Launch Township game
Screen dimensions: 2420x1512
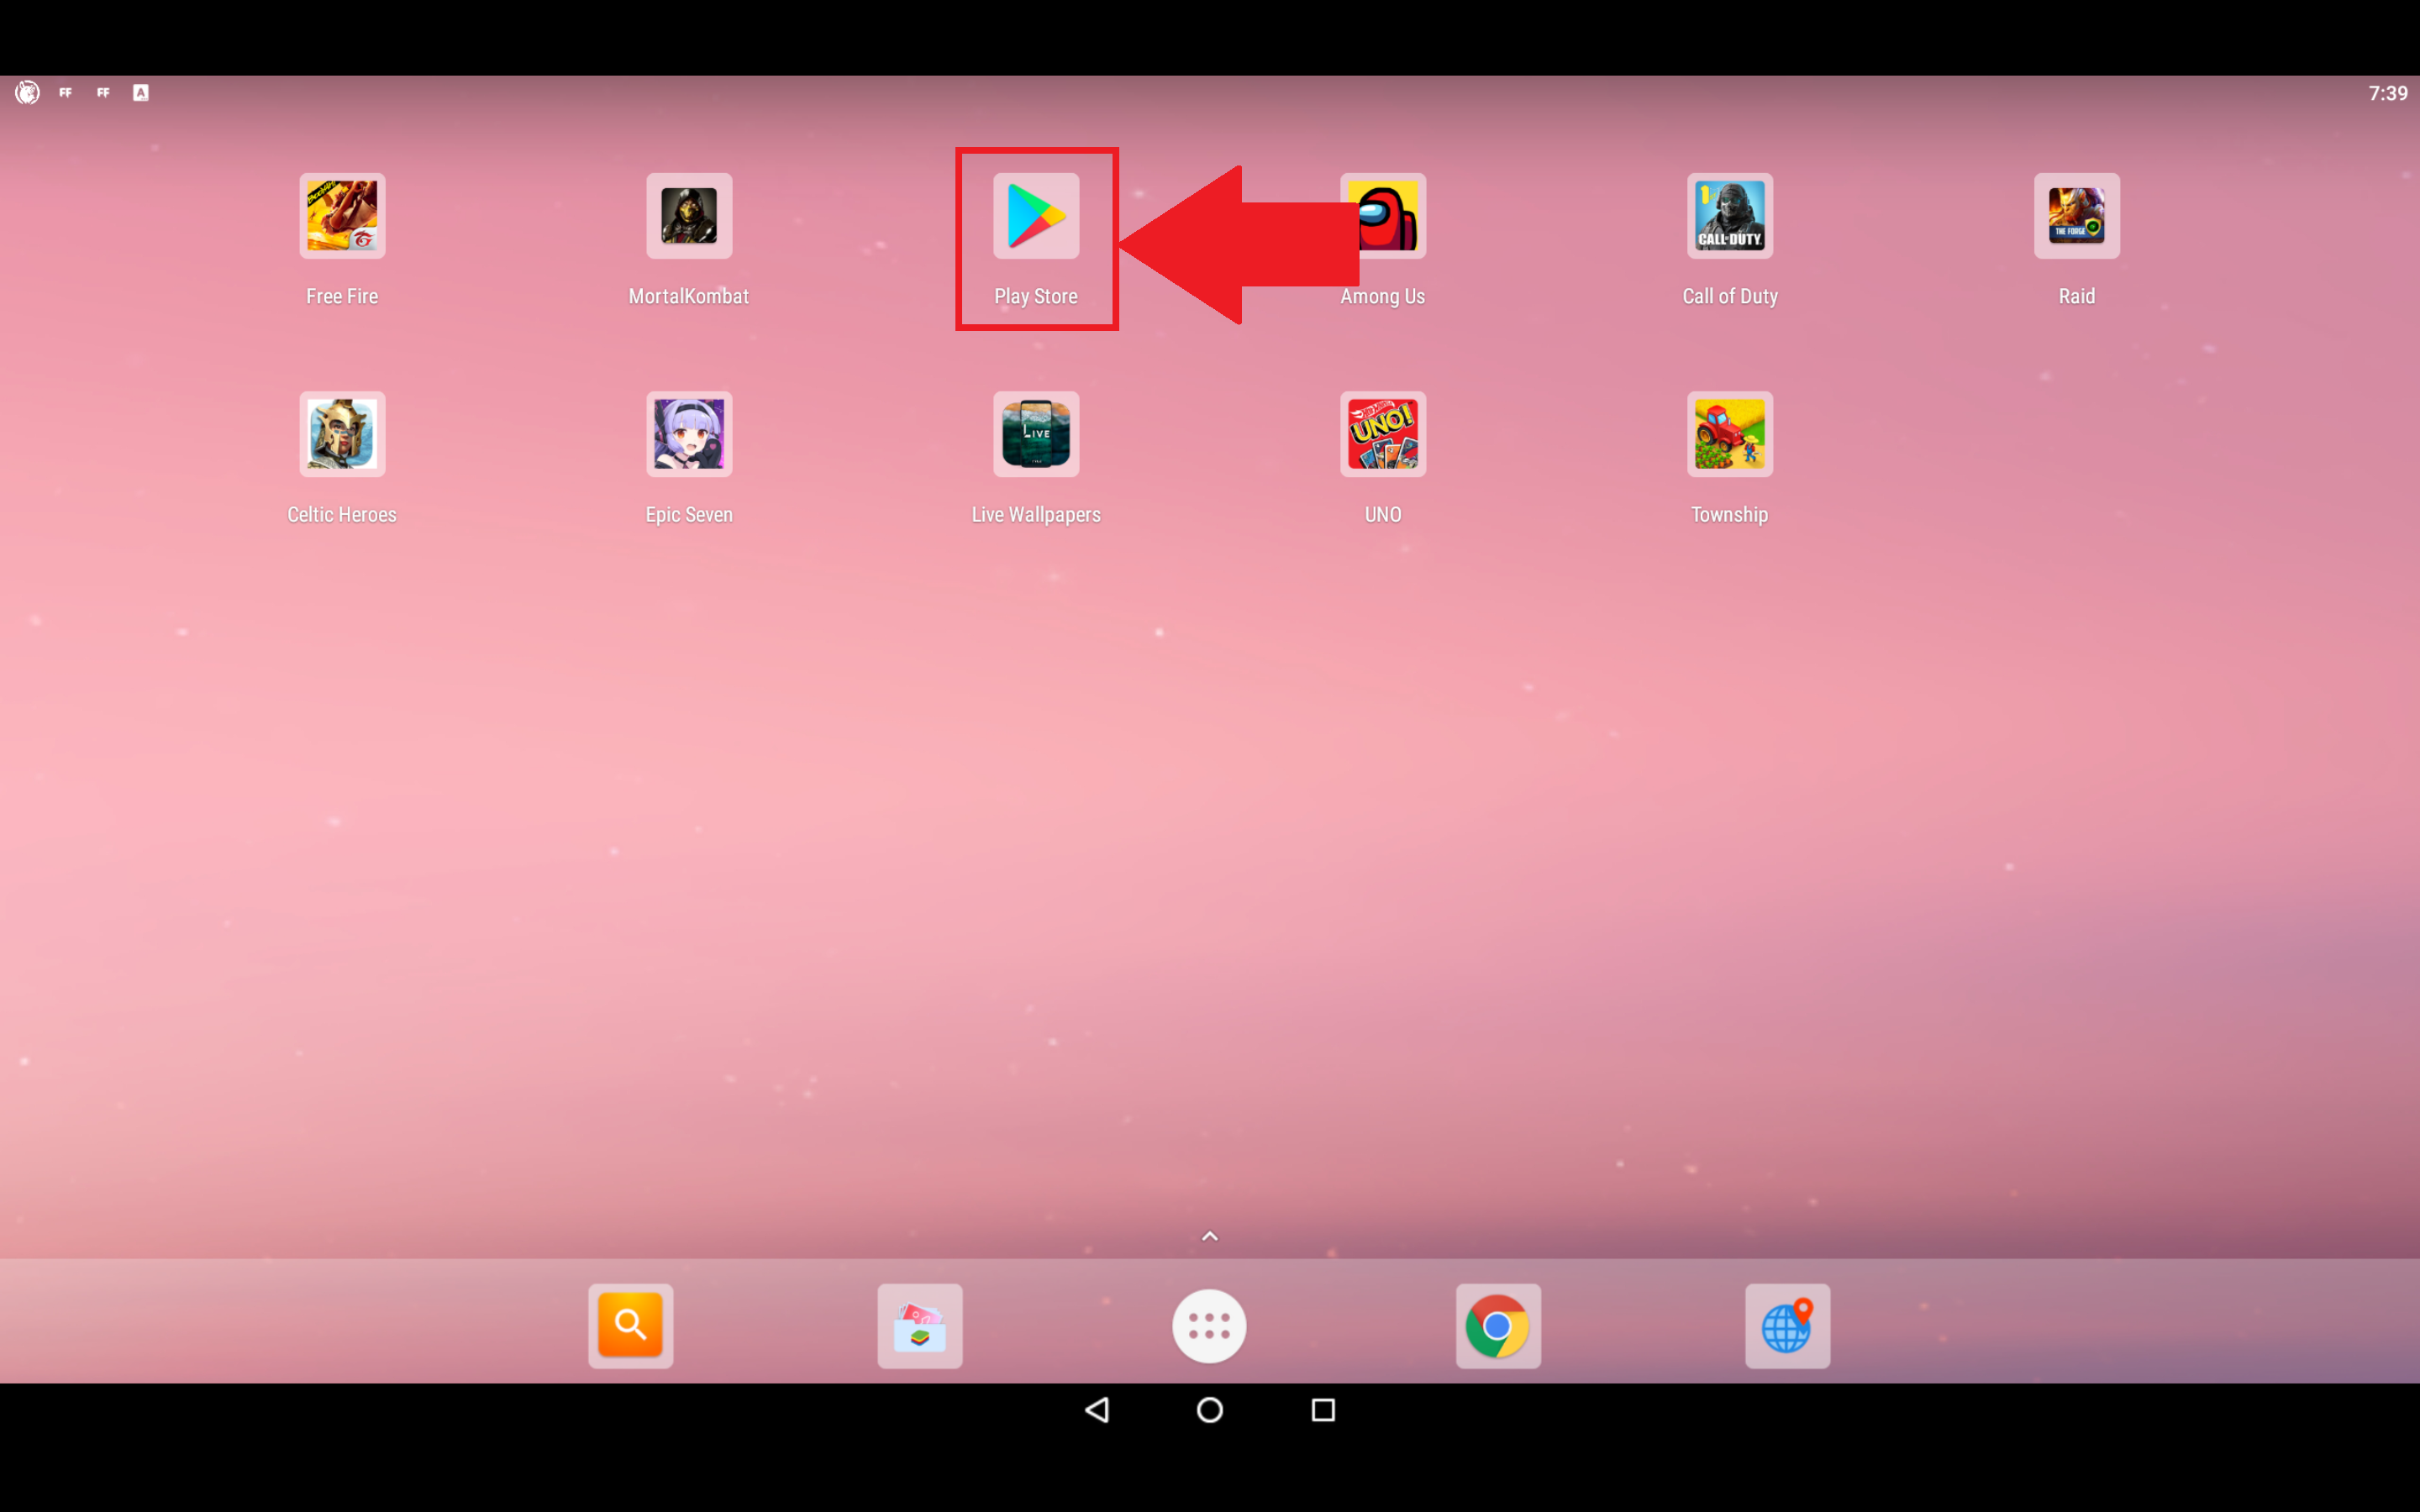coord(1728,433)
